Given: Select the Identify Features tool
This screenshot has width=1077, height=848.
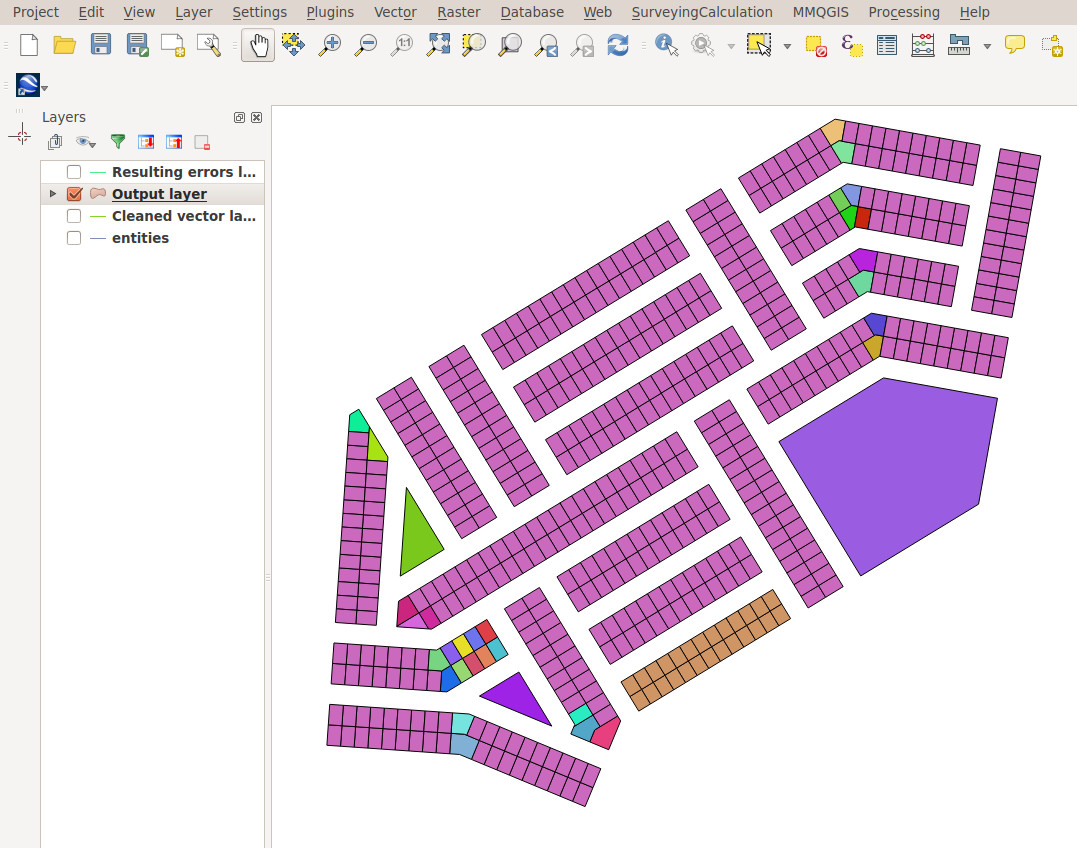Looking at the screenshot, I should [666, 45].
